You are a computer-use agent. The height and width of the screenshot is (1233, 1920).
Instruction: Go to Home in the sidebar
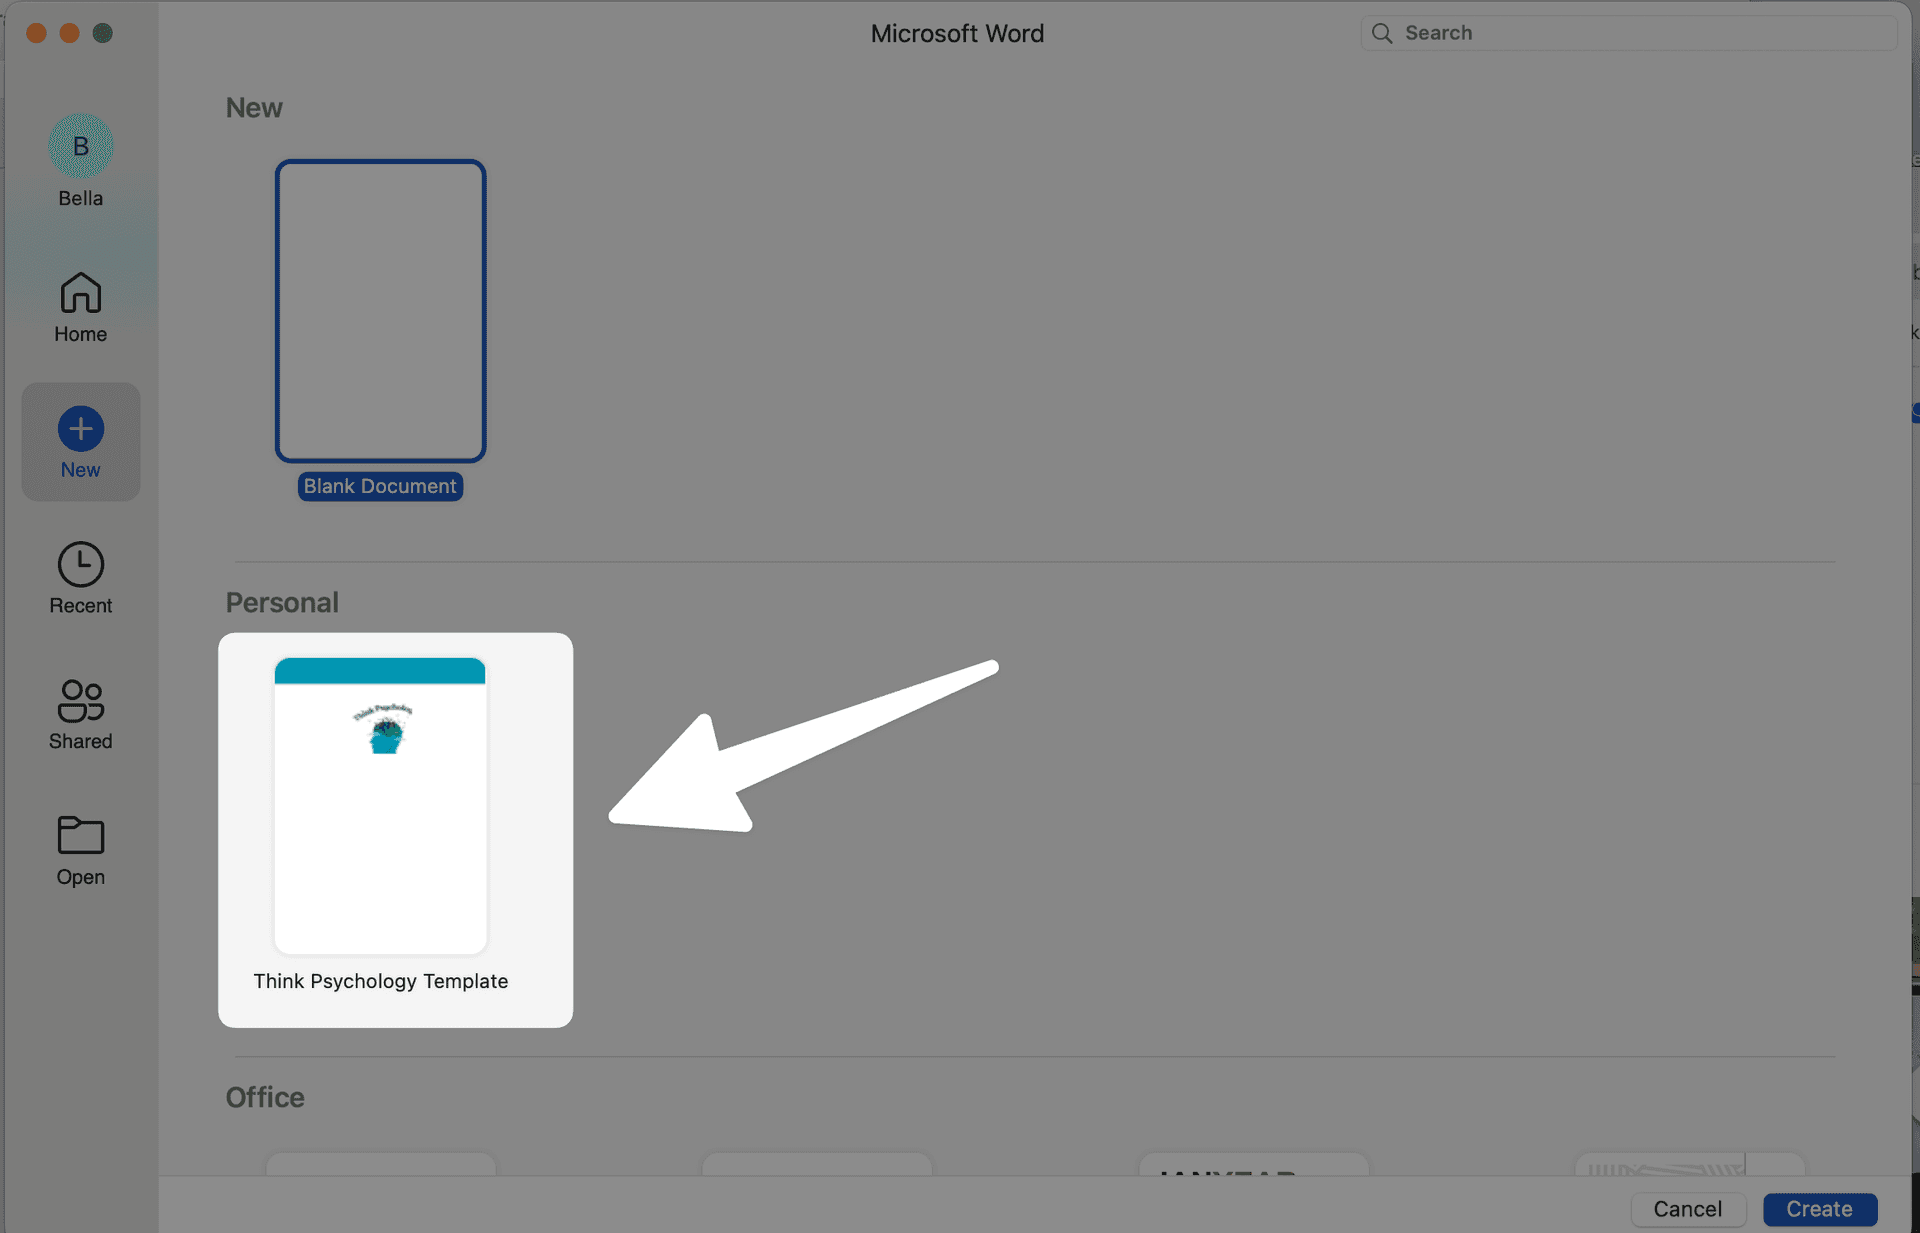point(81,307)
